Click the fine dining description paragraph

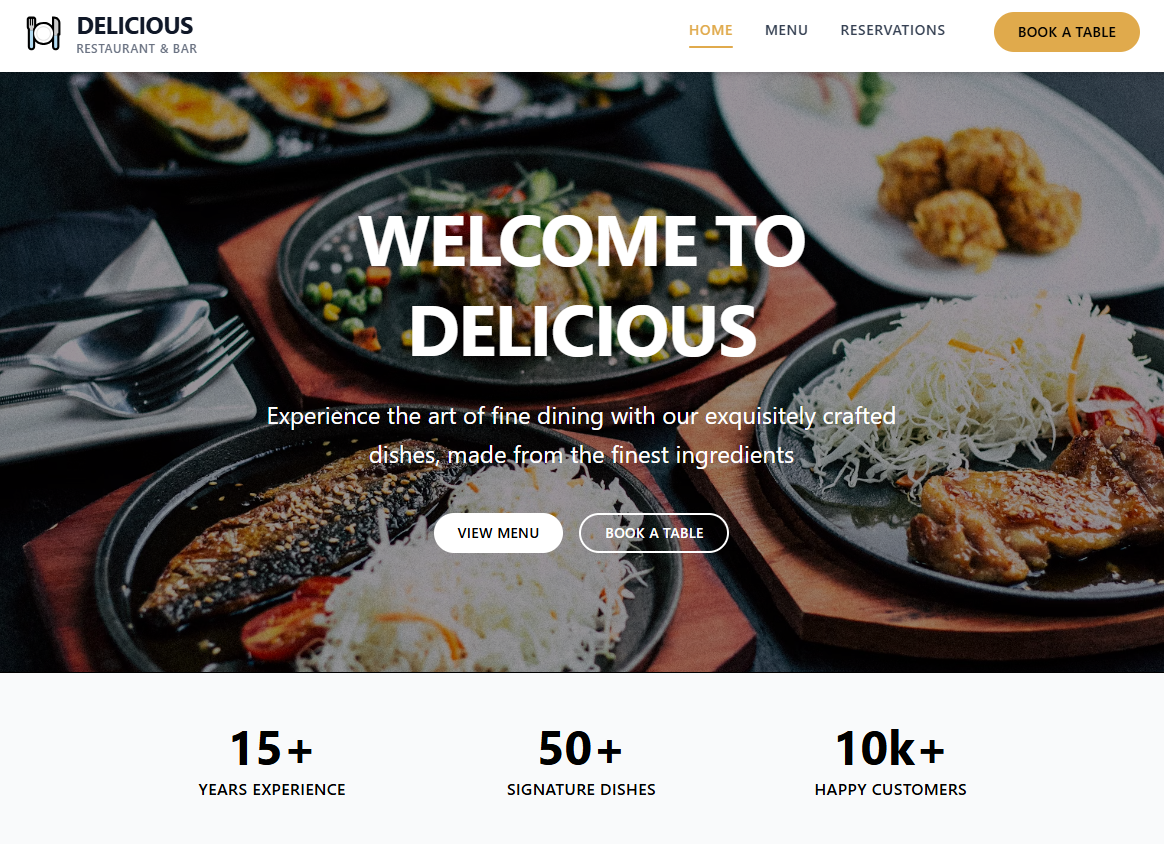582,435
